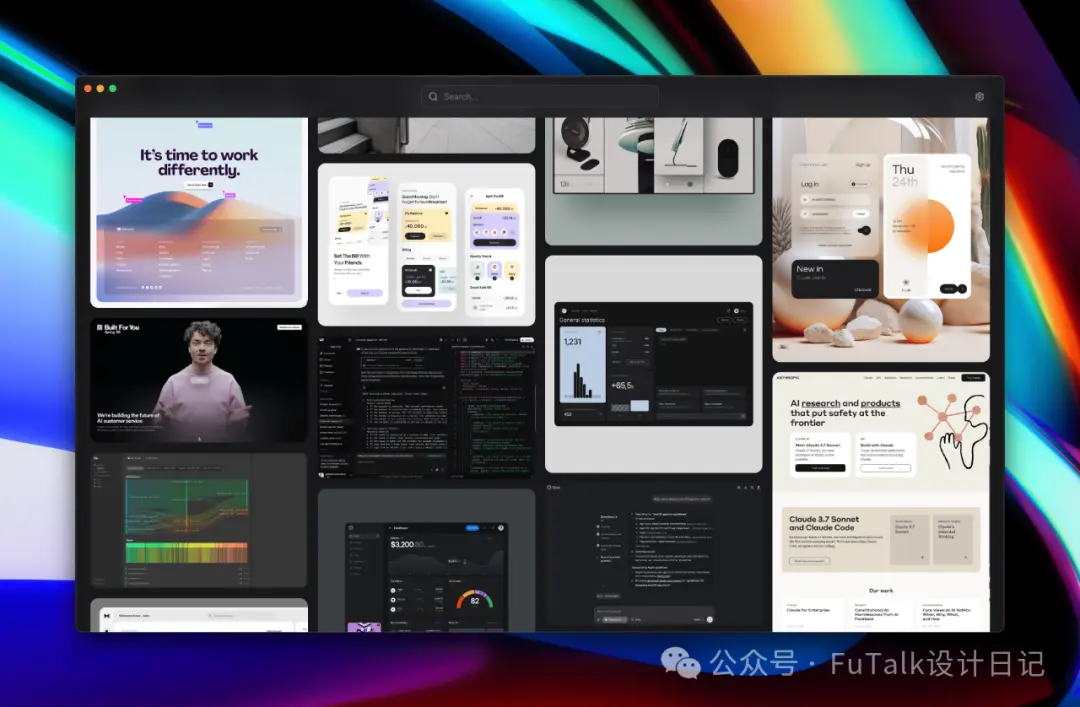
Task: Open the $3,200.80 dark dashboard thumbnail
Action: 426,560
